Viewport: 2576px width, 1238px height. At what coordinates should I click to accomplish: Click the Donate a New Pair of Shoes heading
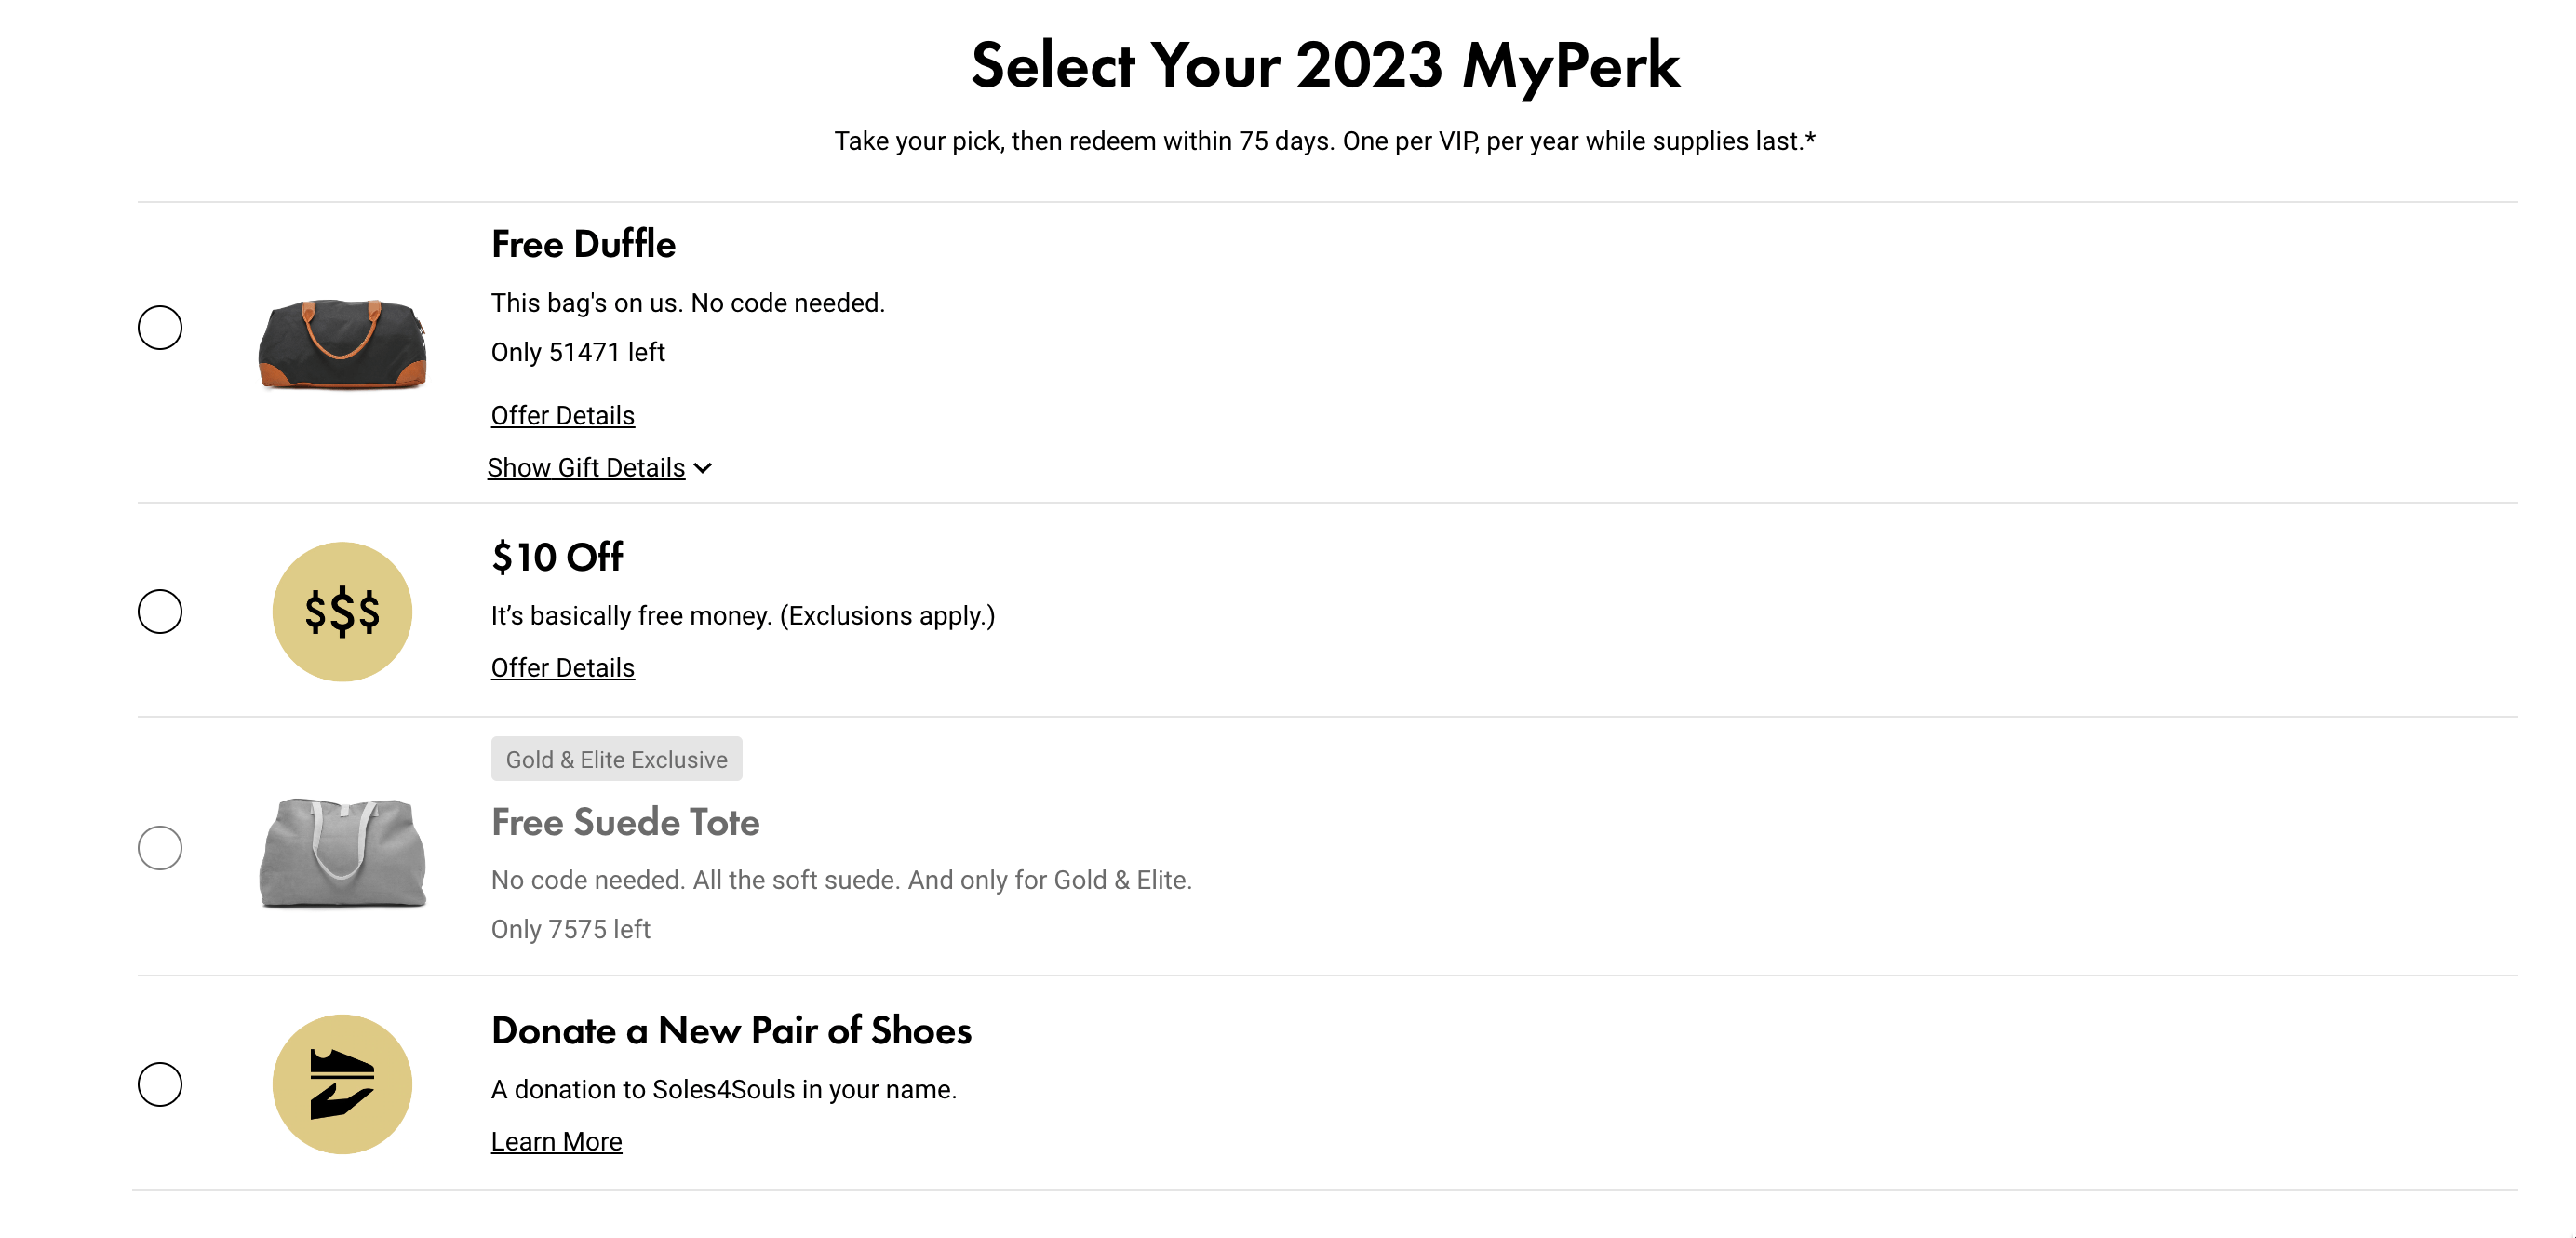pos(731,1030)
